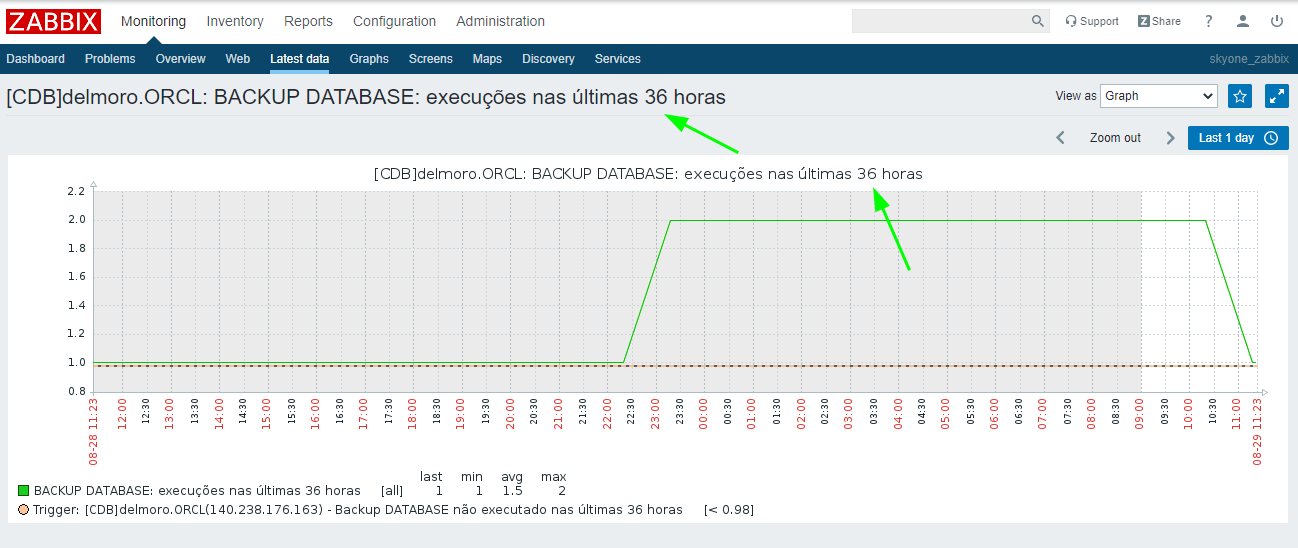Screen dimensions: 1298x548
Task: Click the legend label BACKUP DATABASE execuções
Action: tap(197, 491)
